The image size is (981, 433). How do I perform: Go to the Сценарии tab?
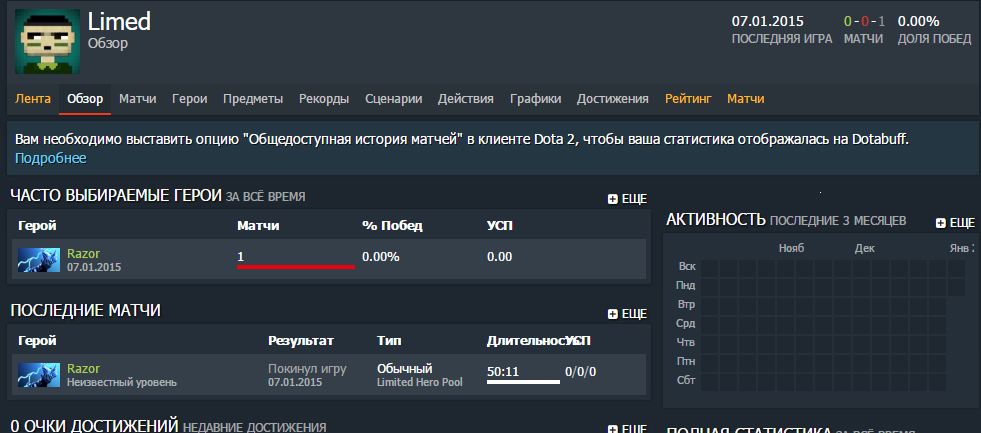394,99
